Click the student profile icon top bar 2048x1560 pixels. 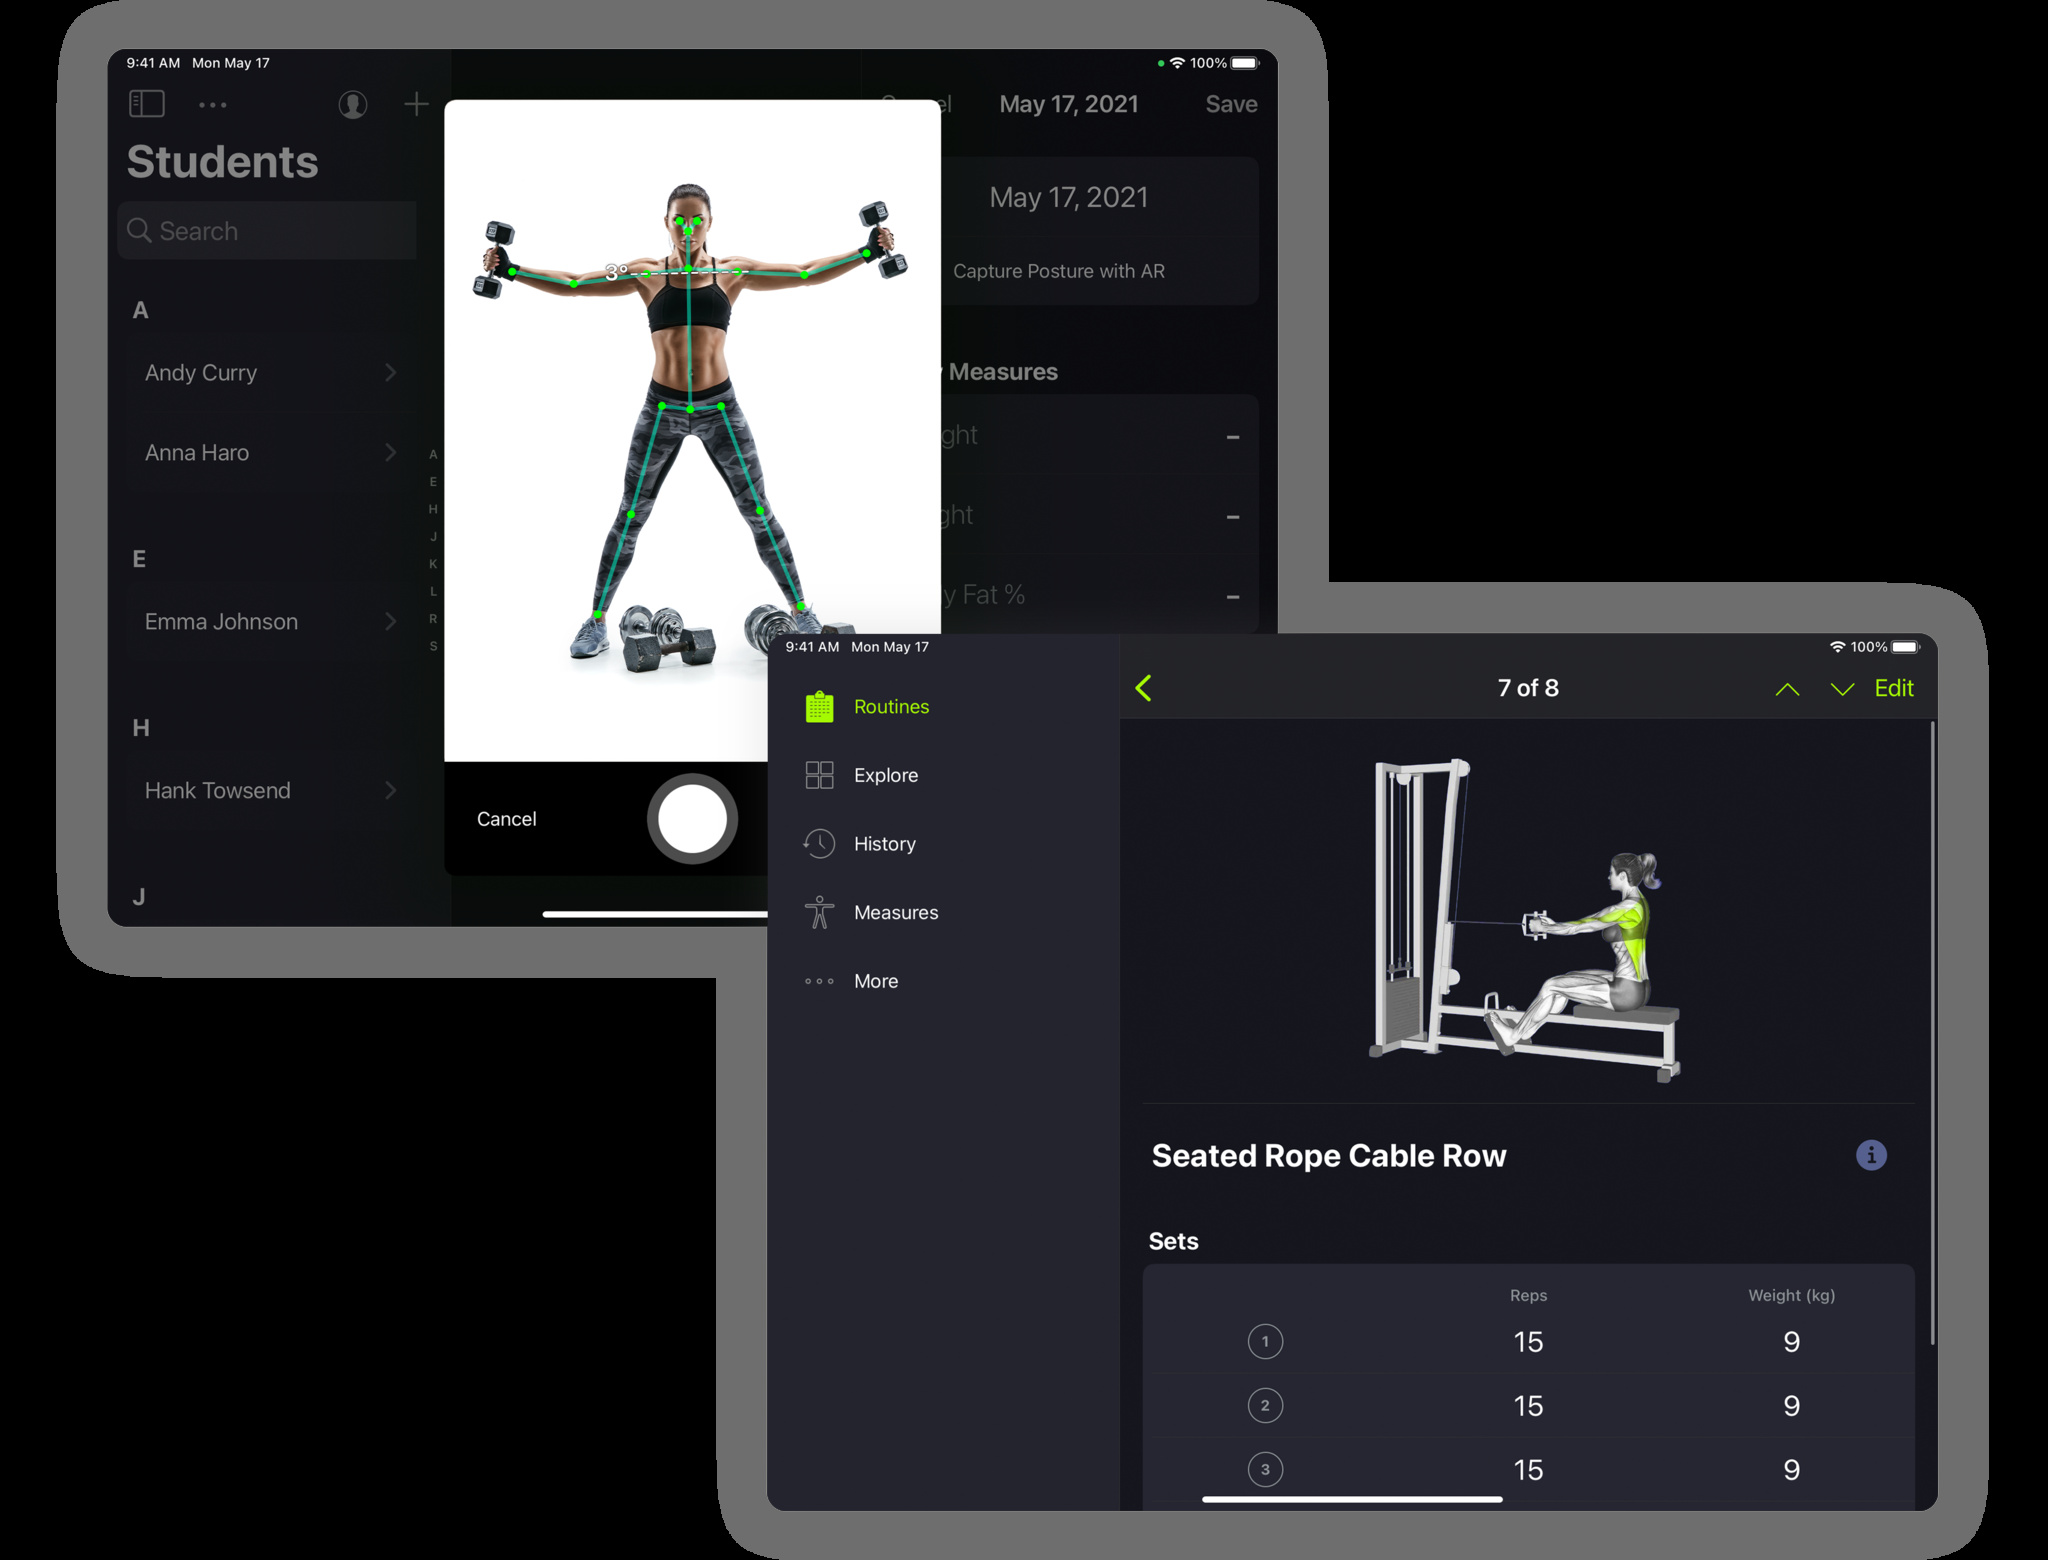[349, 103]
